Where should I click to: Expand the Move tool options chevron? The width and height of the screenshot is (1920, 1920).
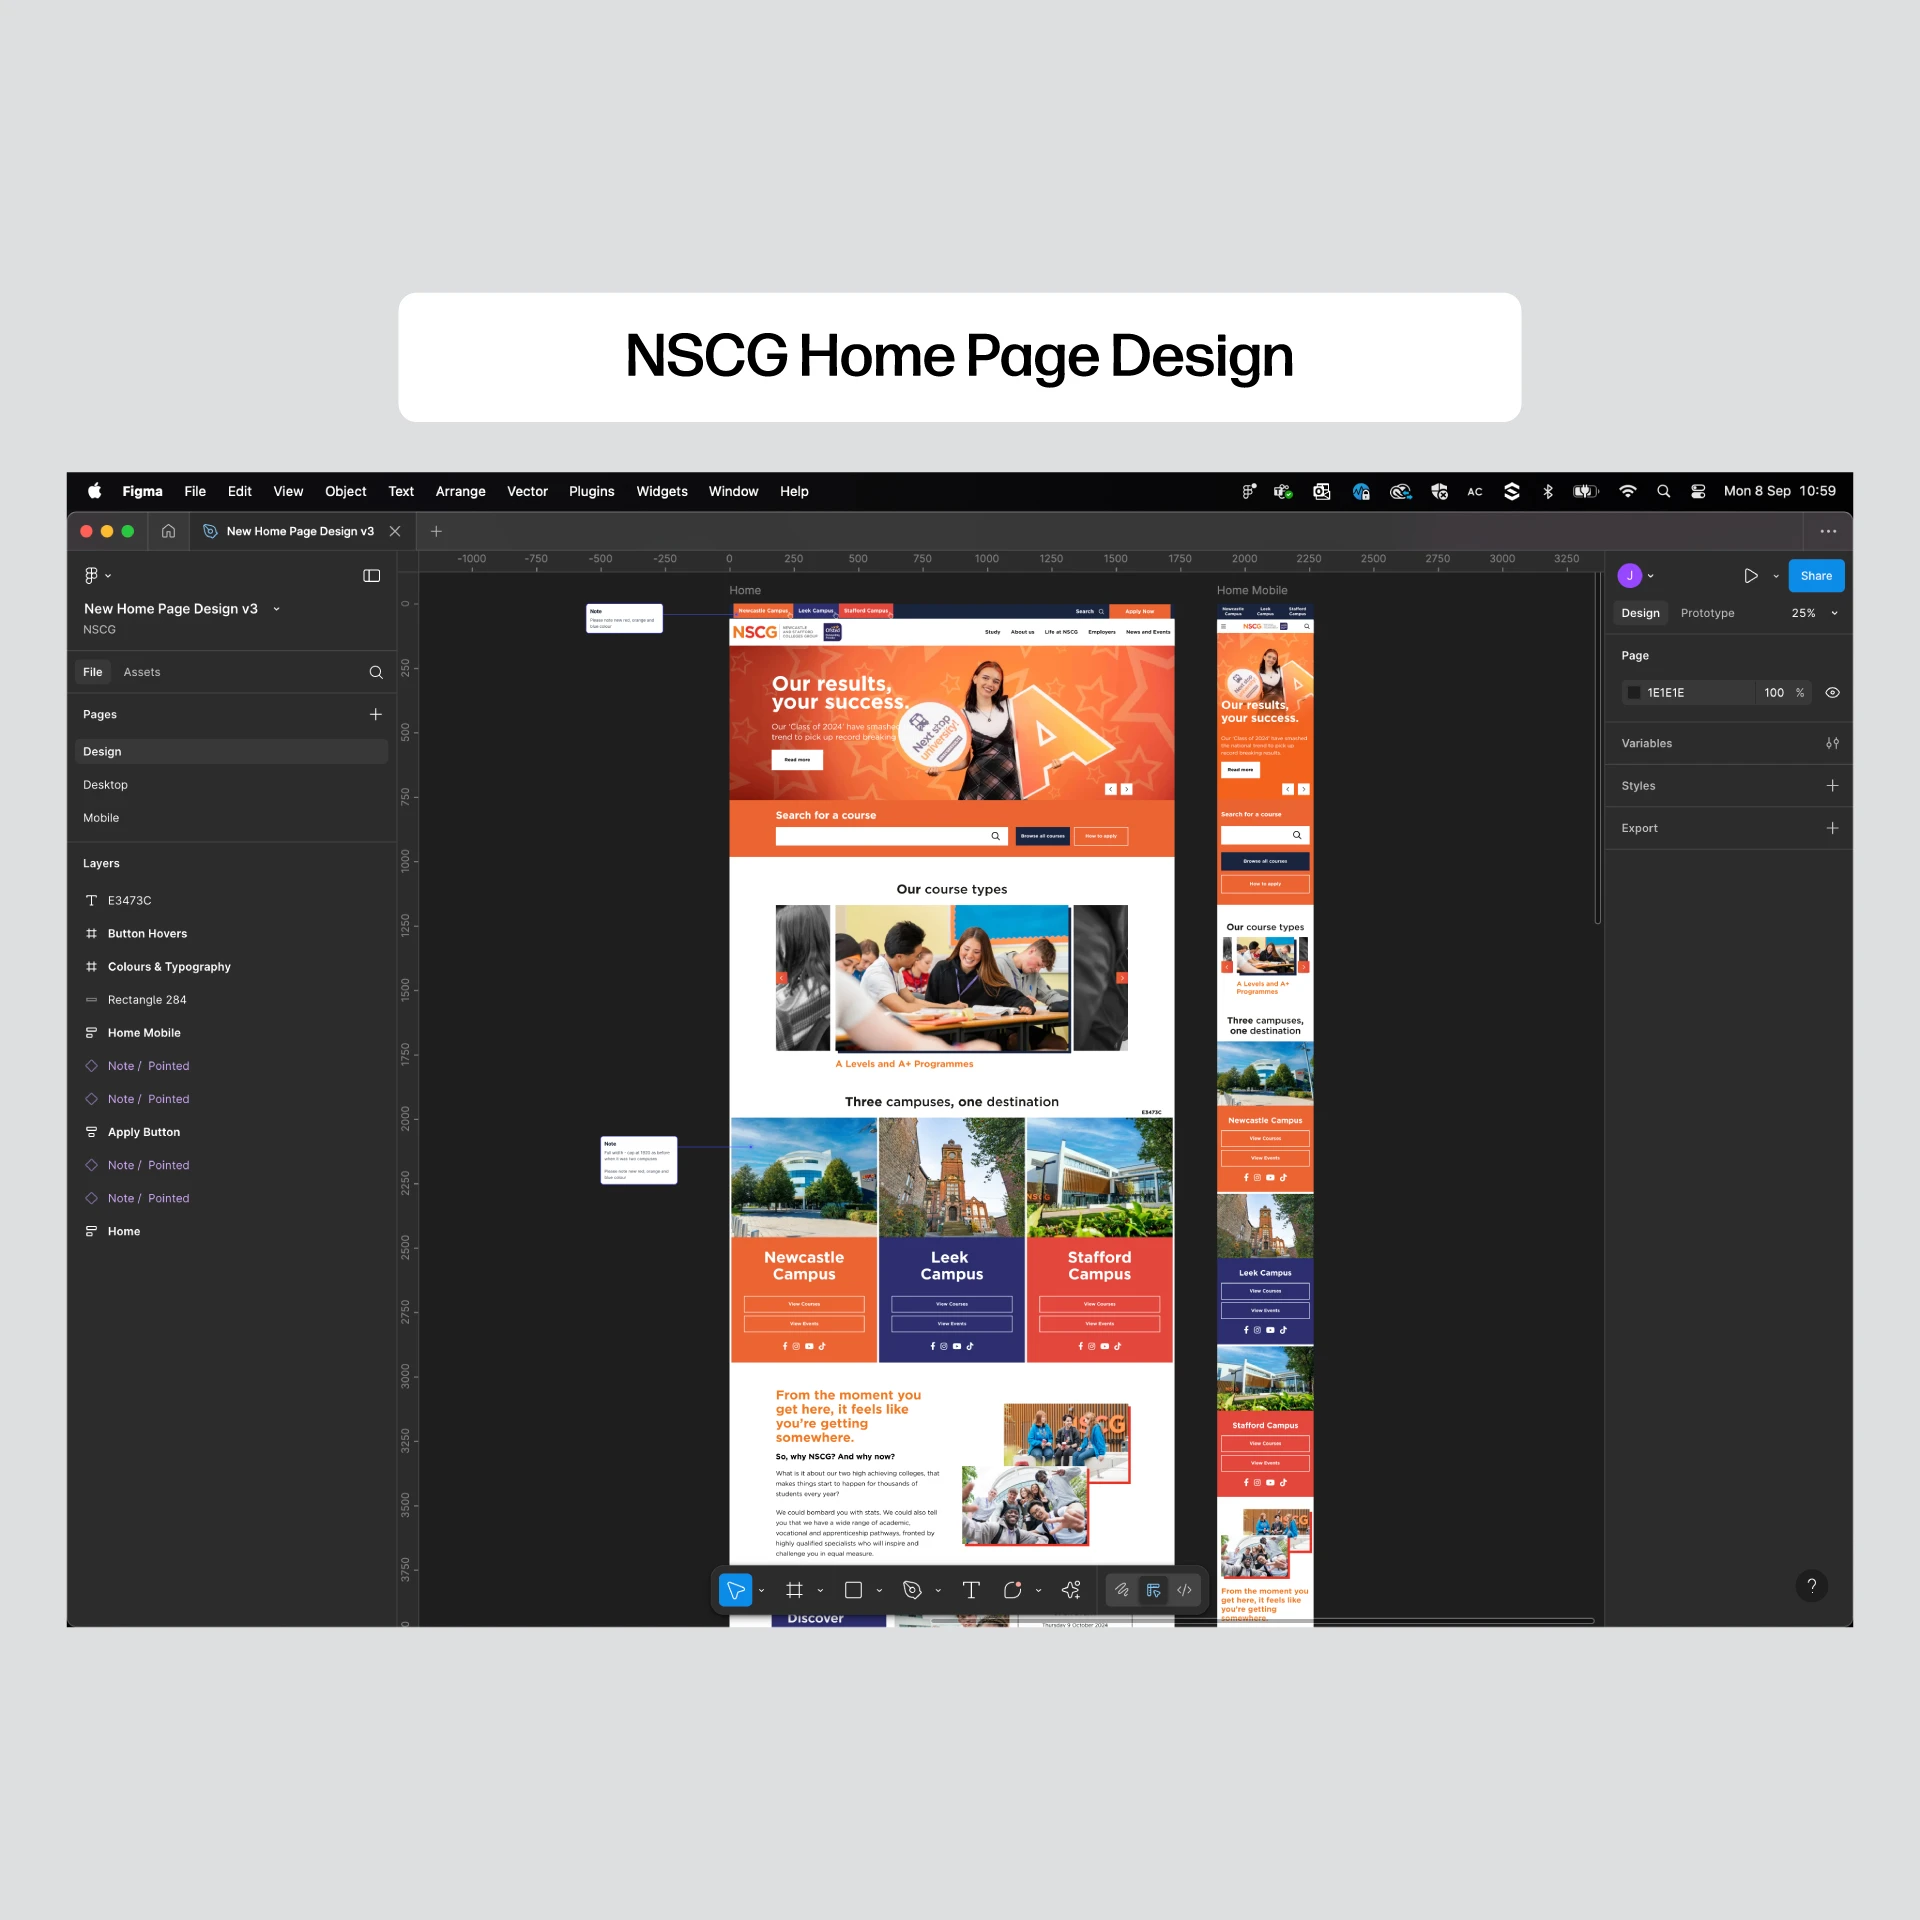click(x=762, y=1591)
